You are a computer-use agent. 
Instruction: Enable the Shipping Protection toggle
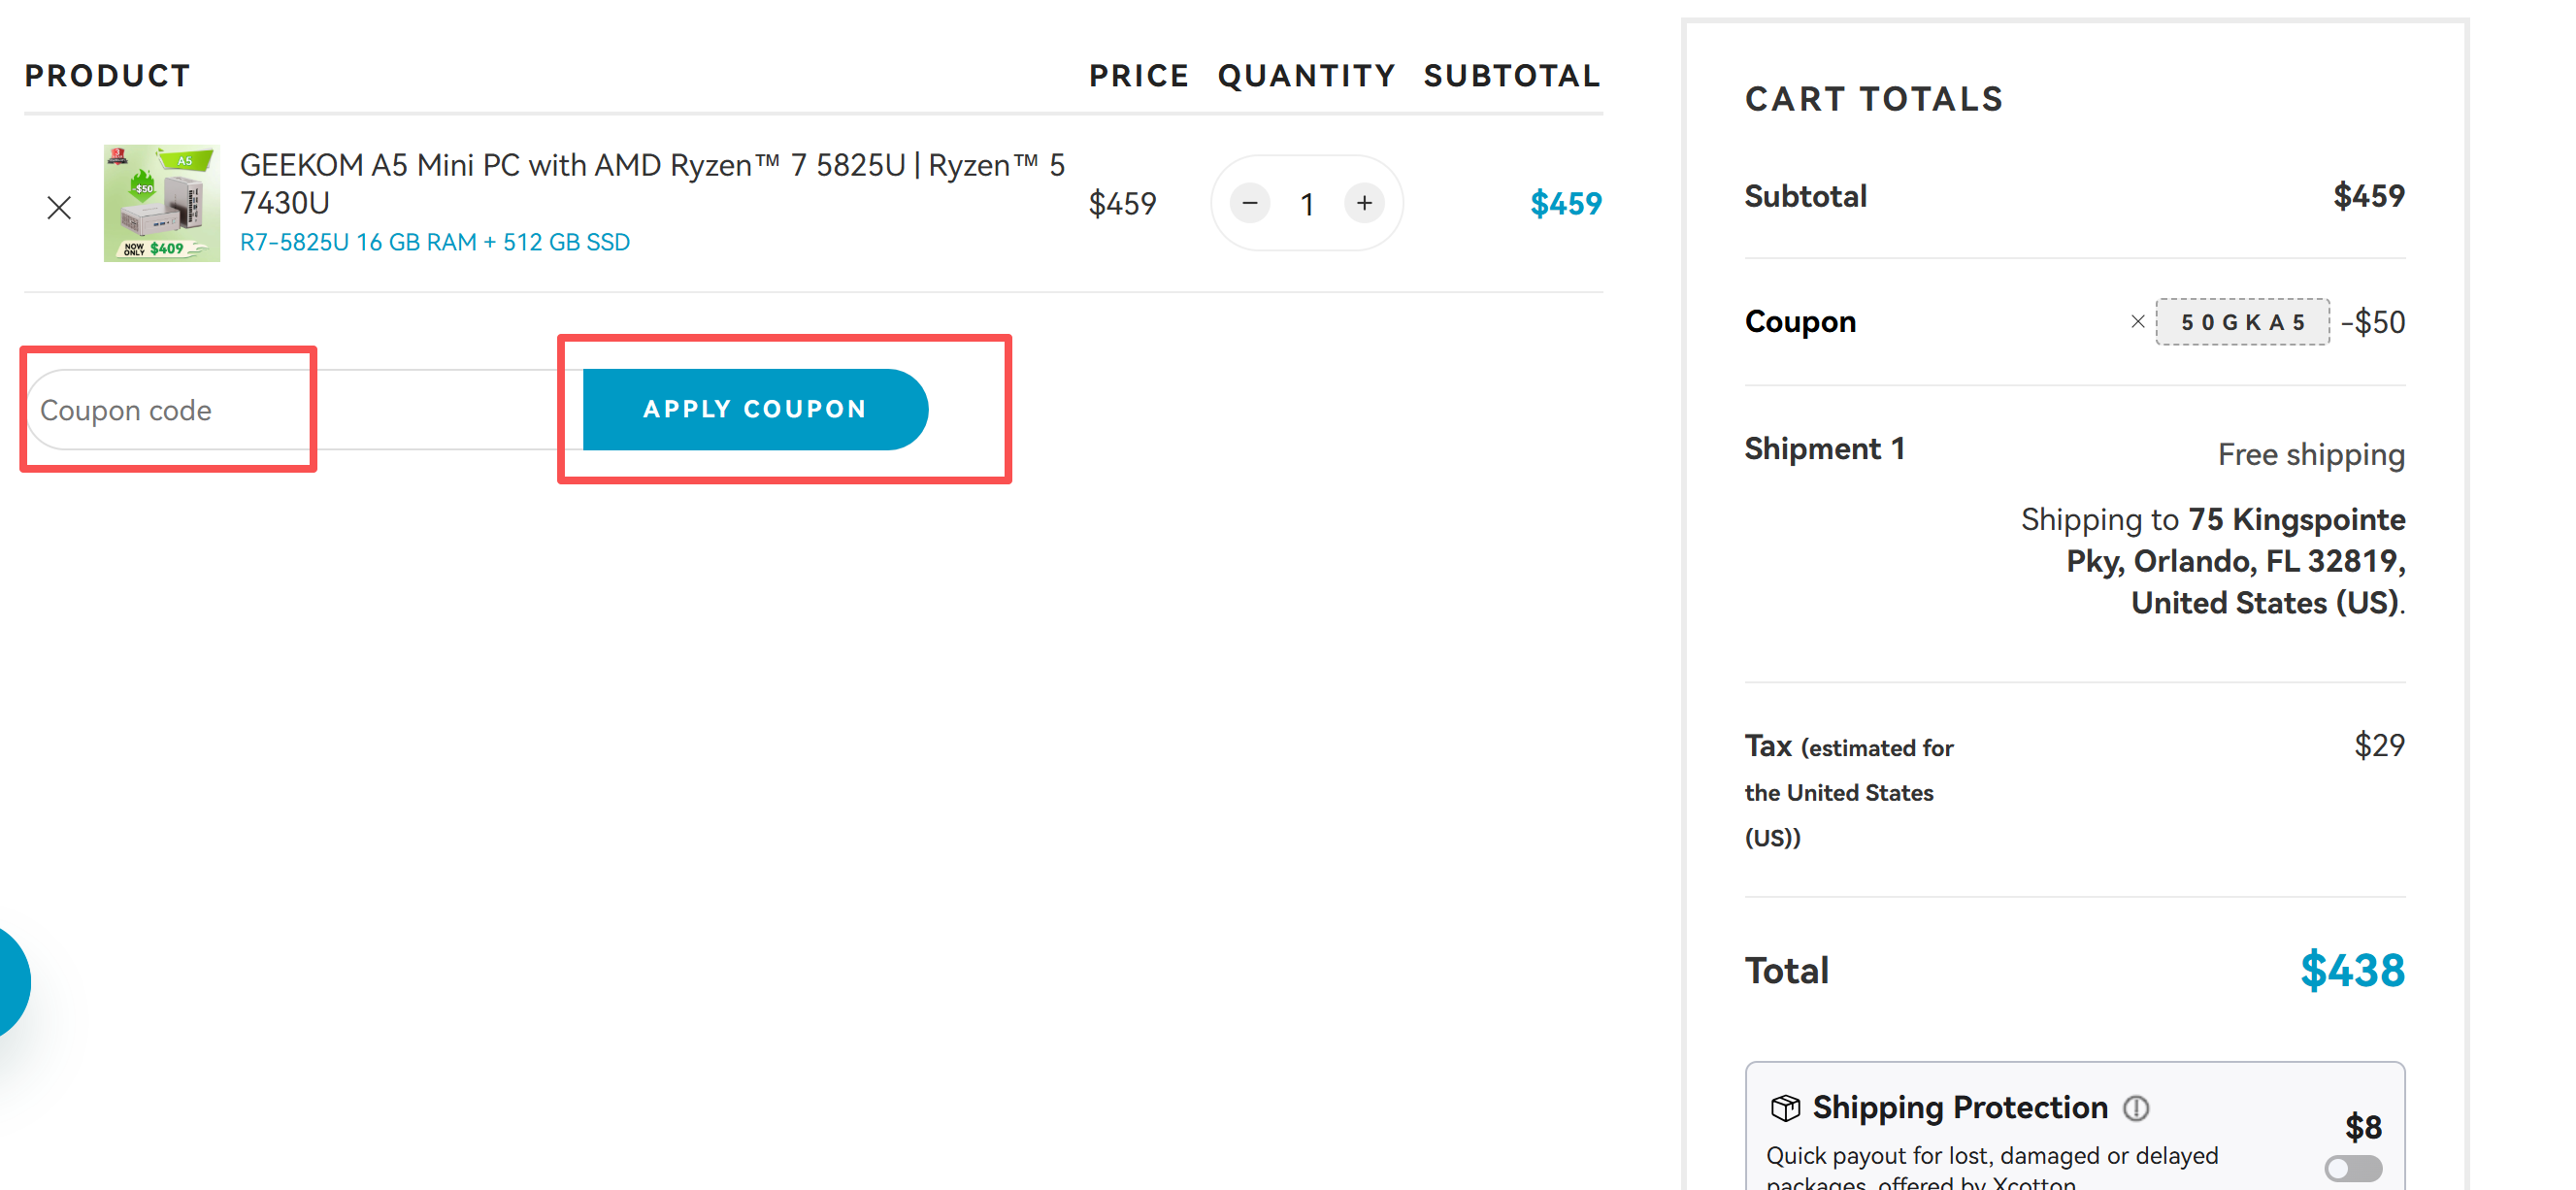click(x=2352, y=1168)
